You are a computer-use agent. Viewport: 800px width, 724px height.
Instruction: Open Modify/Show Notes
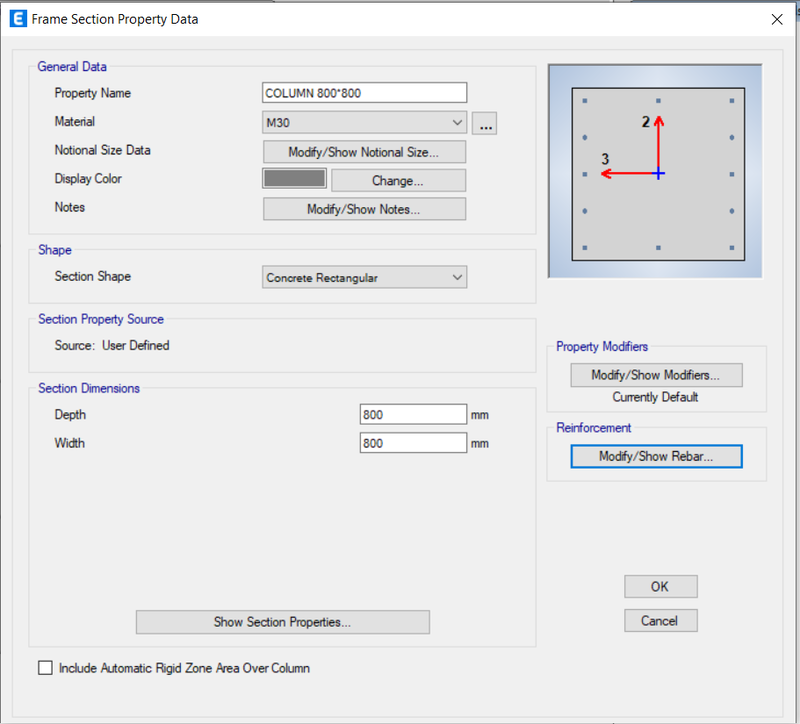click(364, 209)
